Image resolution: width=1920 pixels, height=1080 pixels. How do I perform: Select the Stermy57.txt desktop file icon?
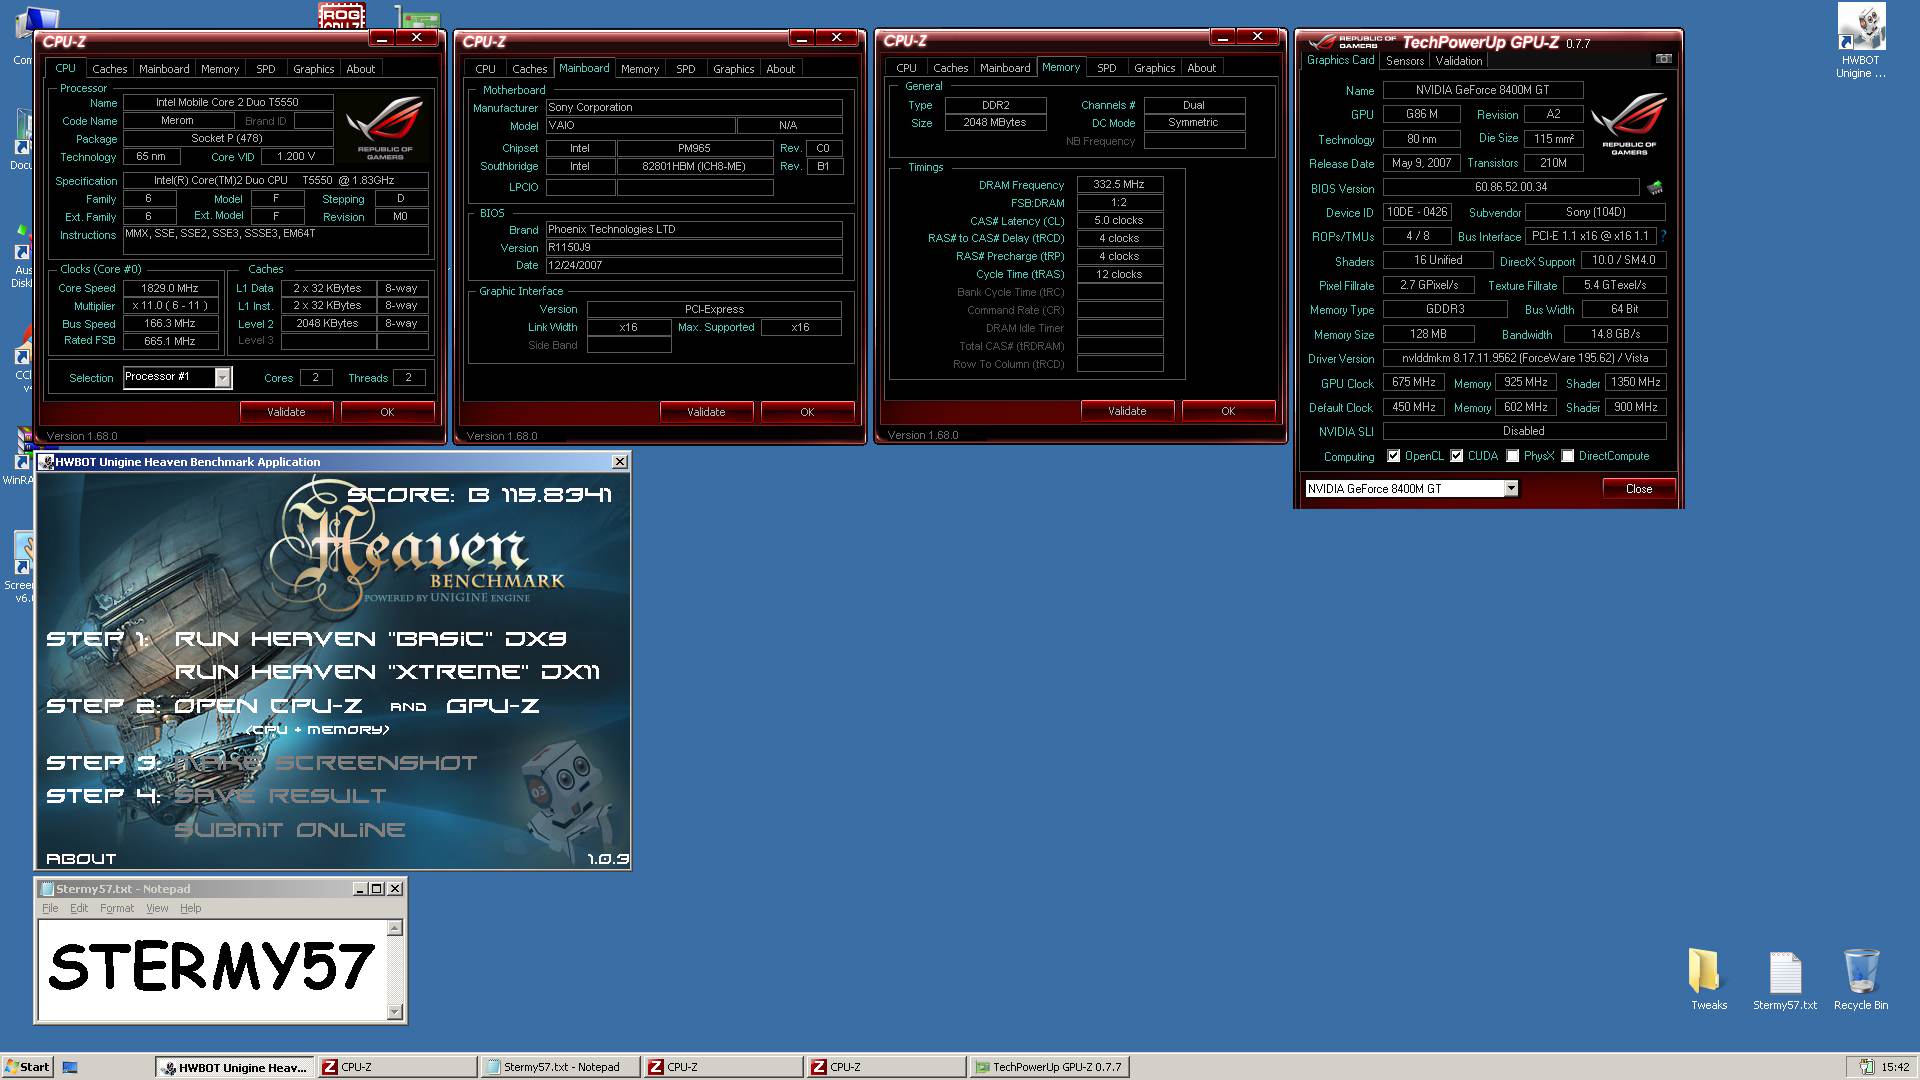click(1785, 979)
